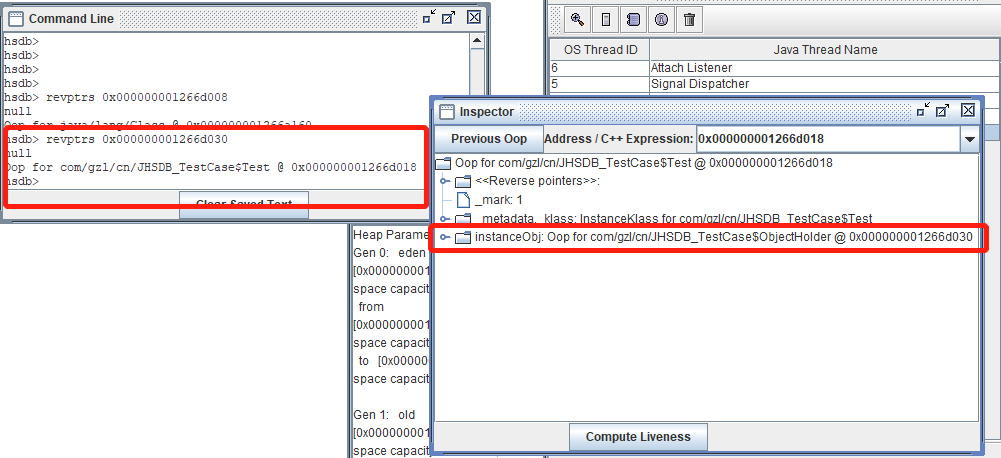This screenshot has height=458, width=1001.
Task: Click the Command Line scrollbar up arrow
Action: pyautogui.click(x=477, y=41)
